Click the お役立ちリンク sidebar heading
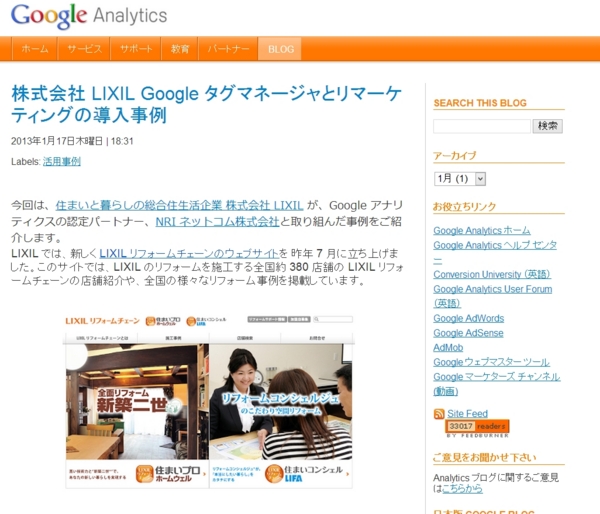This screenshot has height=514, width=600. pyautogui.click(x=465, y=207)
